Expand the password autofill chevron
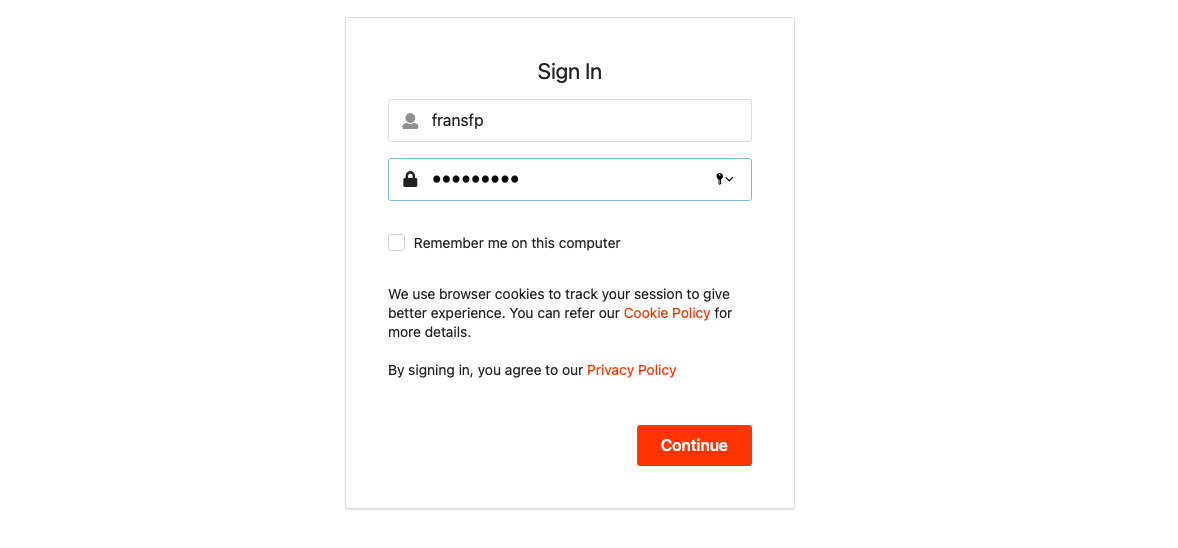 [x=730, y=180]
